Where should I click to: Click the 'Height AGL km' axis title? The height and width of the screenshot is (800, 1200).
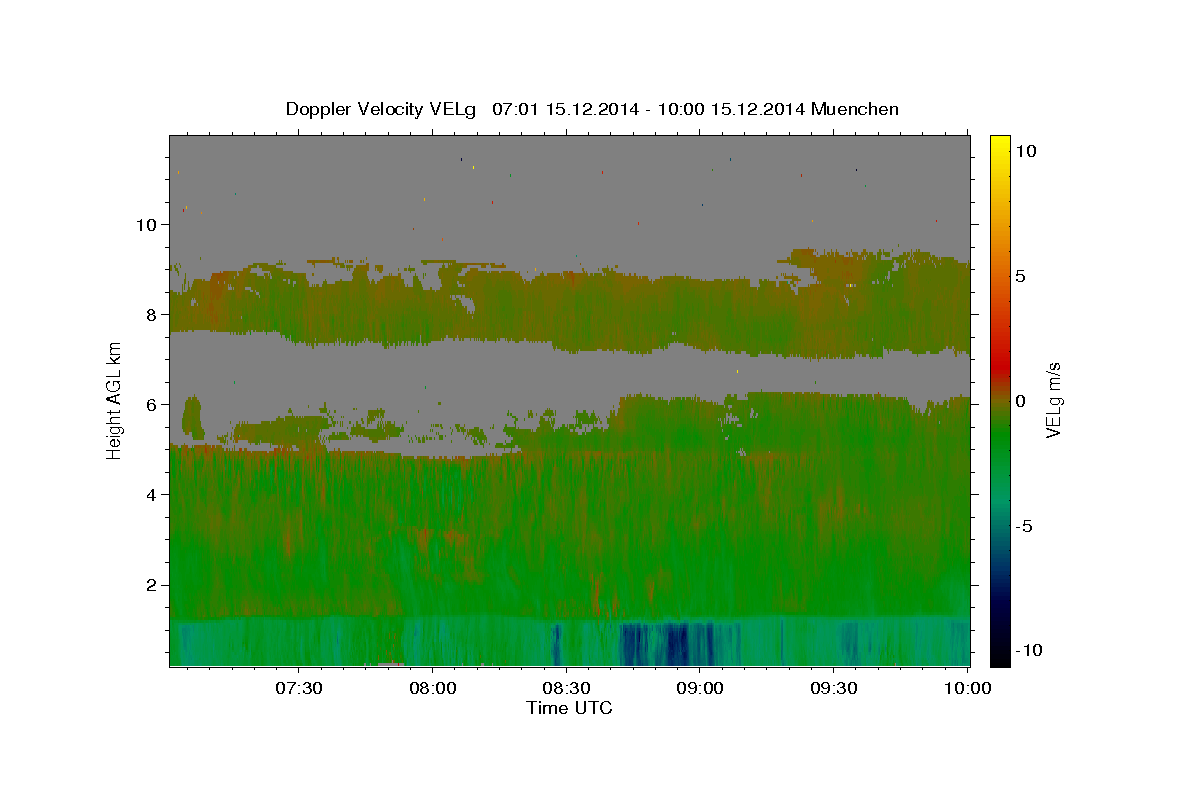[115, 400]
